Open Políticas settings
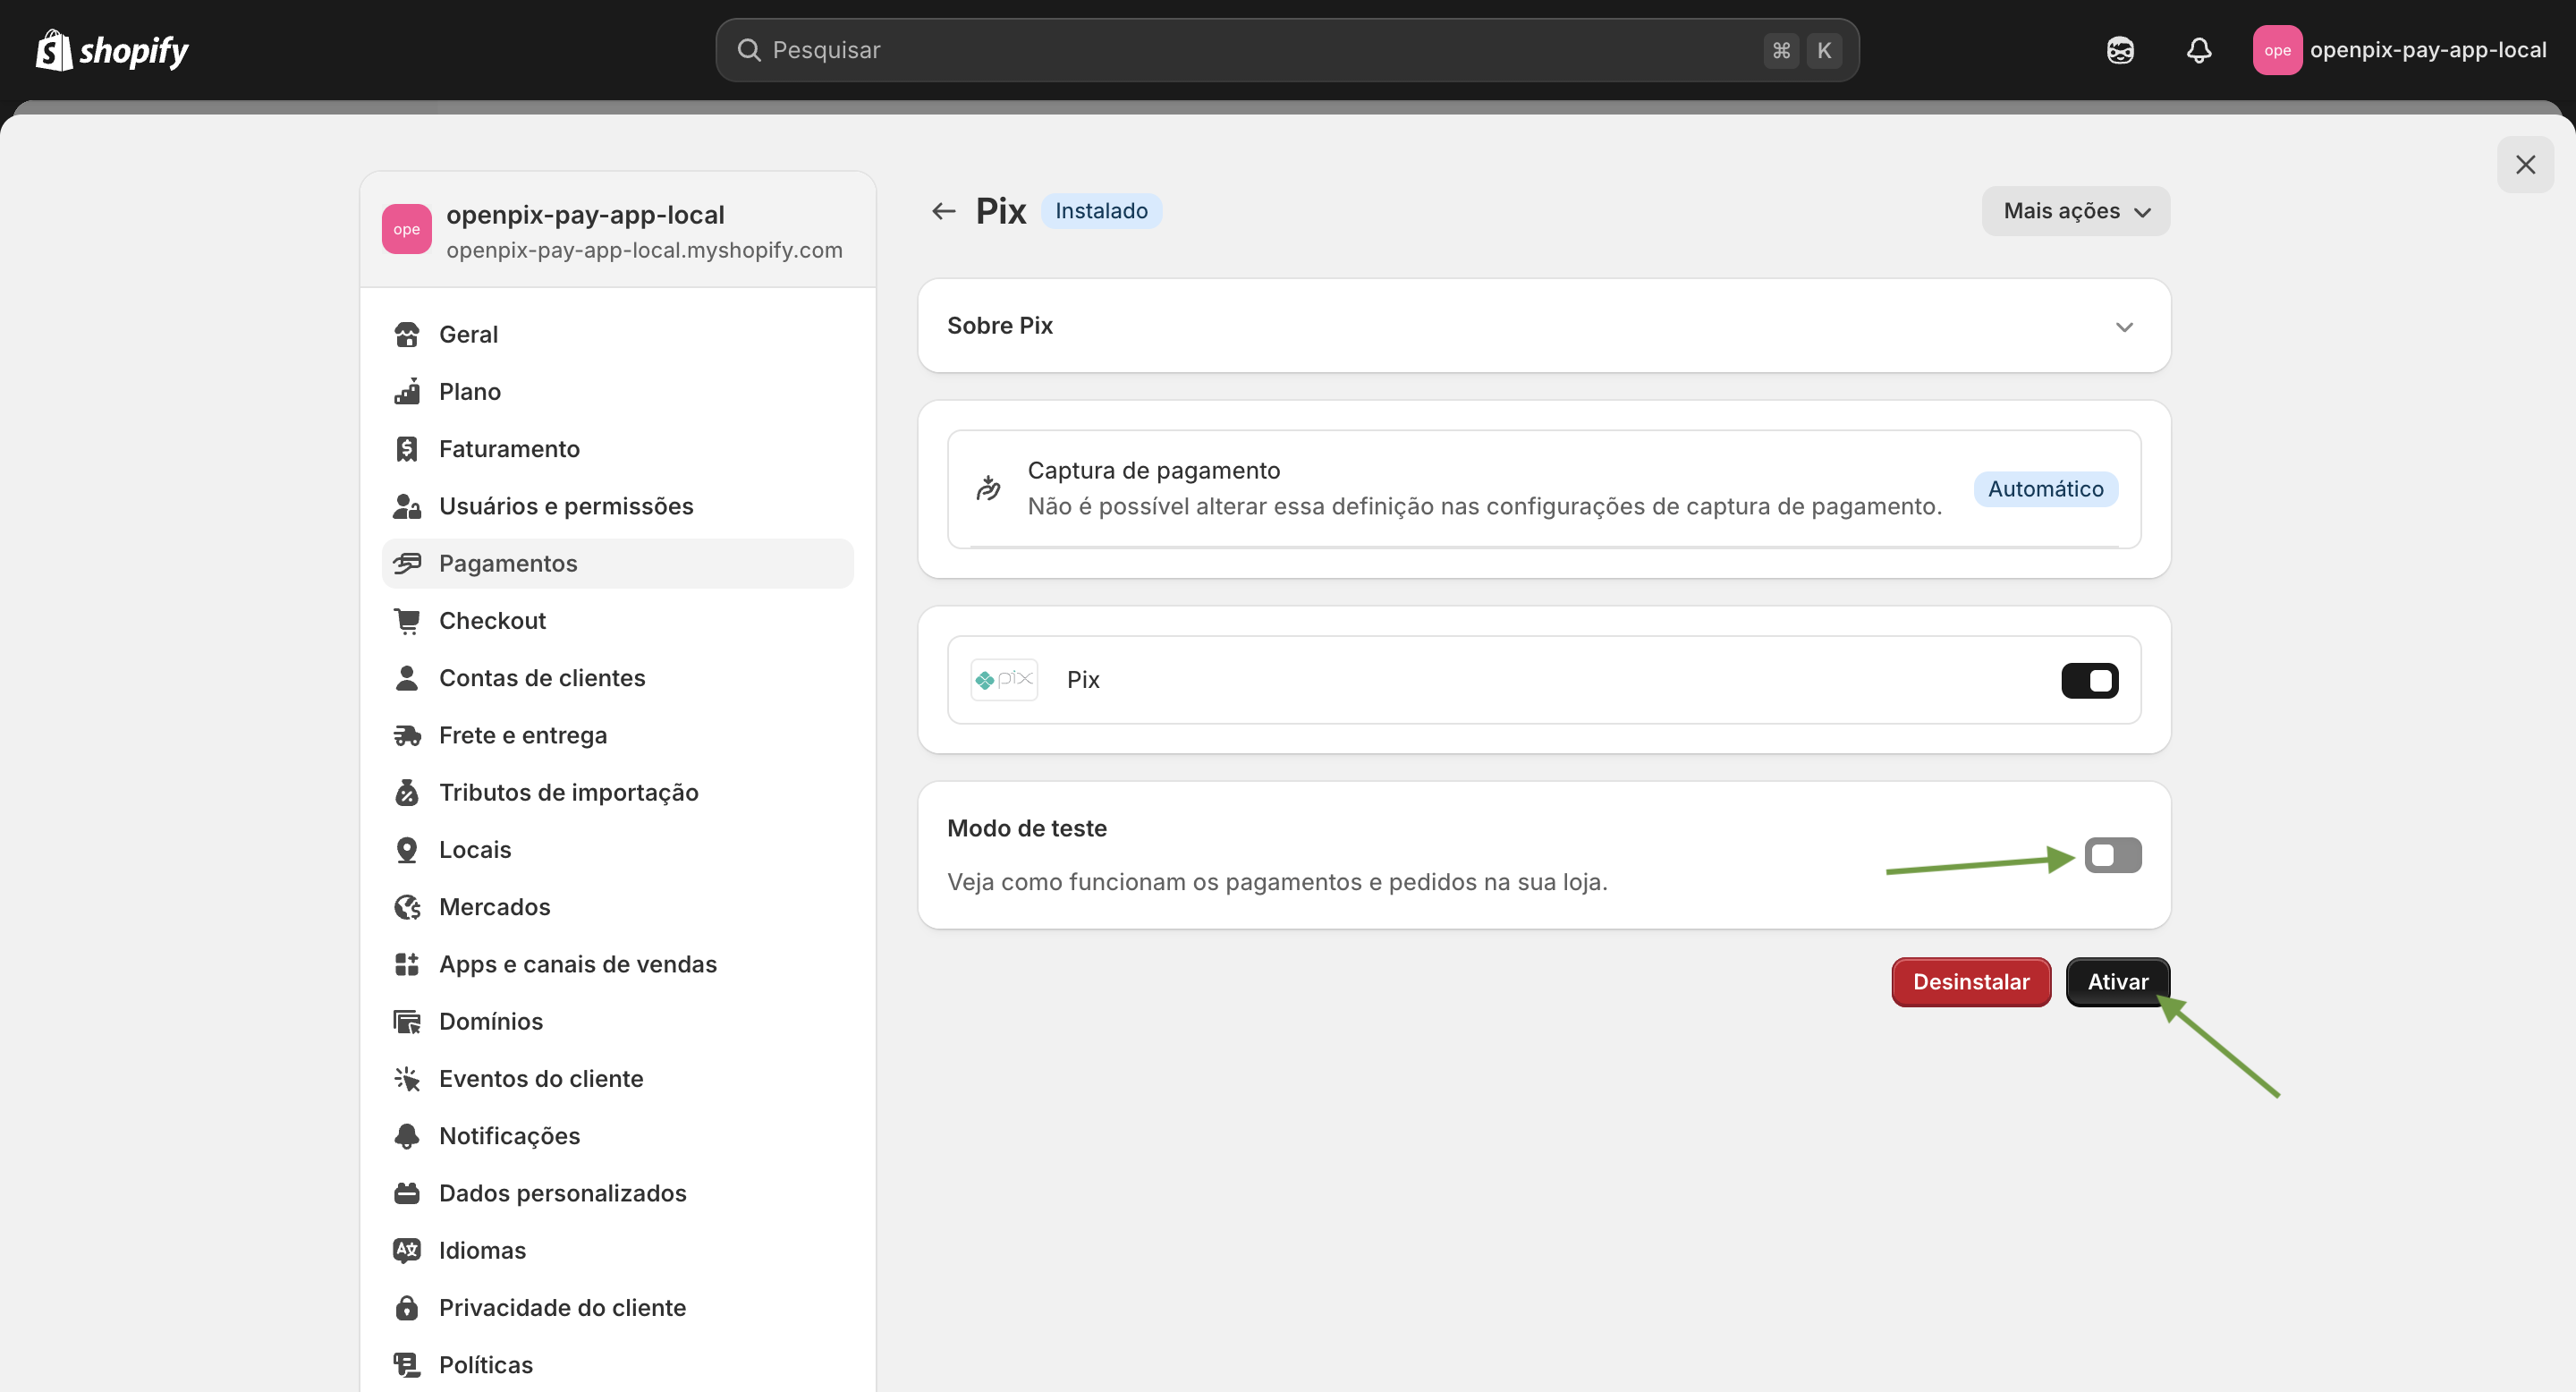This screenshot has height=1392, width=2576. coord(486,1364)
